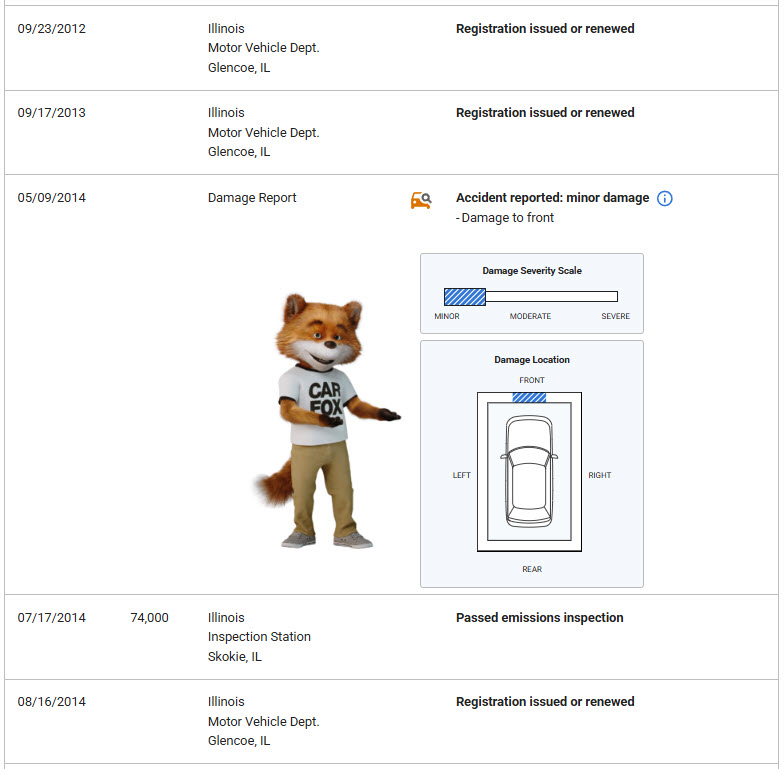Click the MODERATE label on severity scale
Image resolution: width=784 pixels, height=769 pixels.
(530, 316)
